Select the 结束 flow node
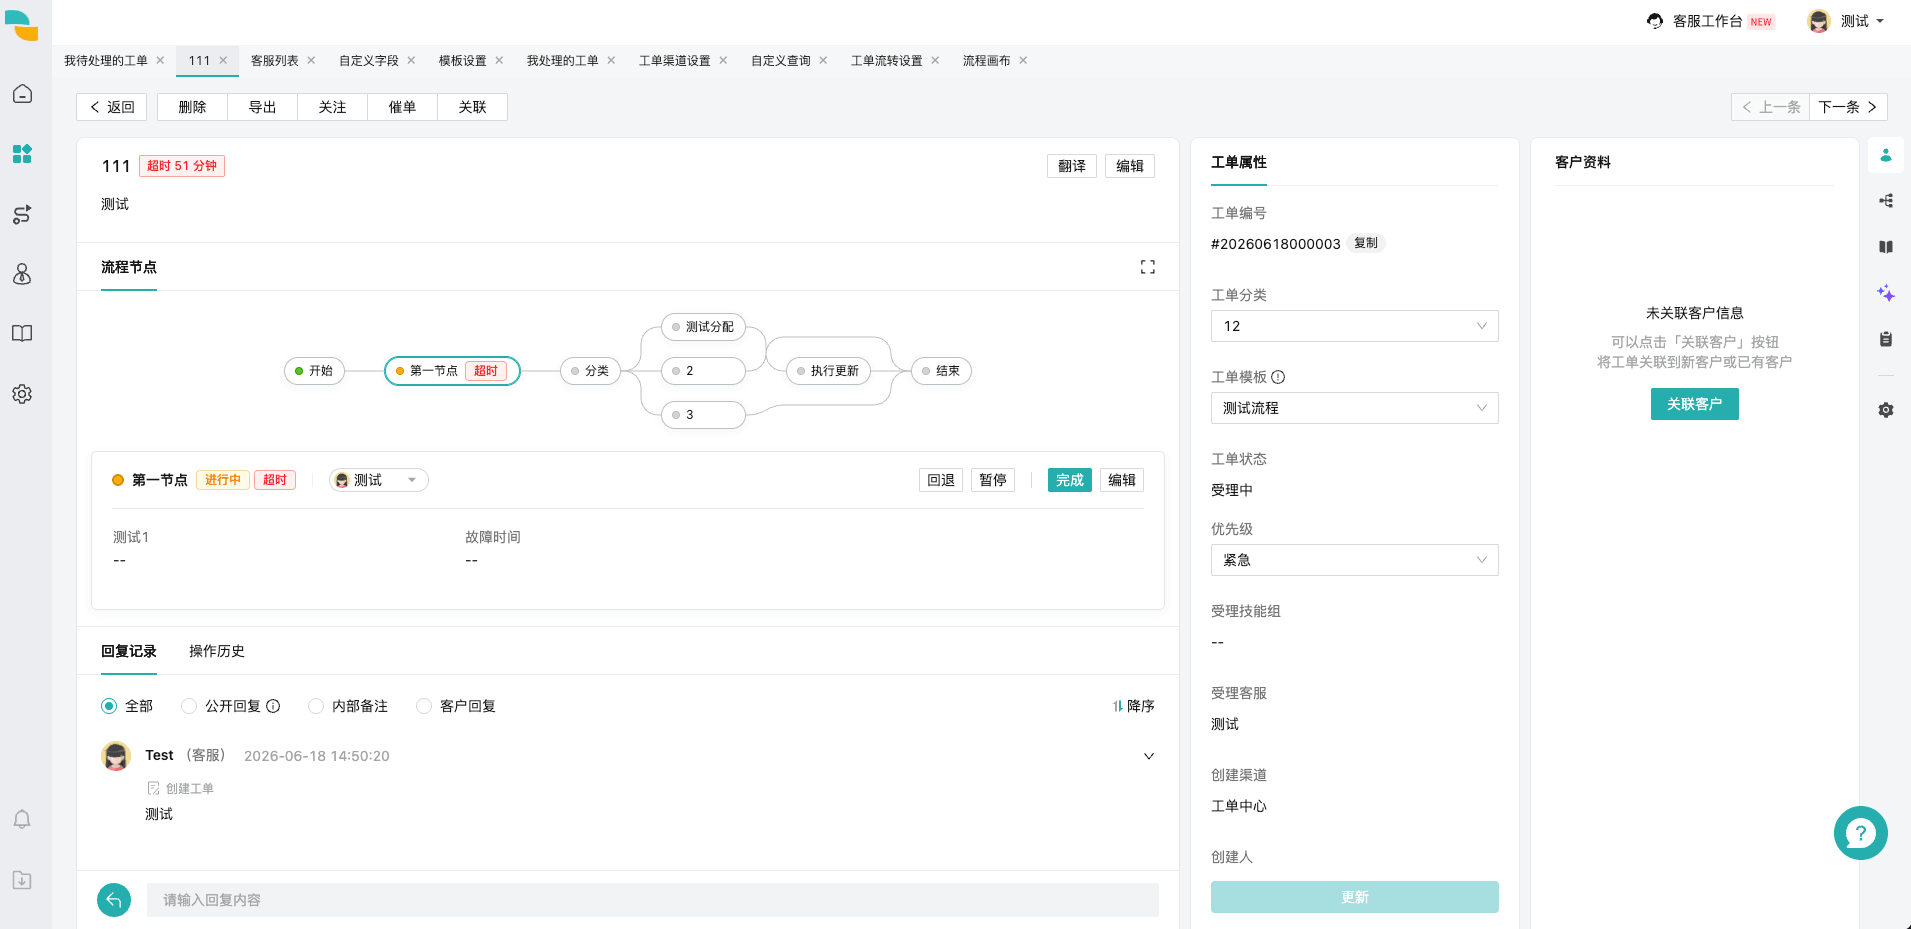The image size is (1911, 929). 941,371
